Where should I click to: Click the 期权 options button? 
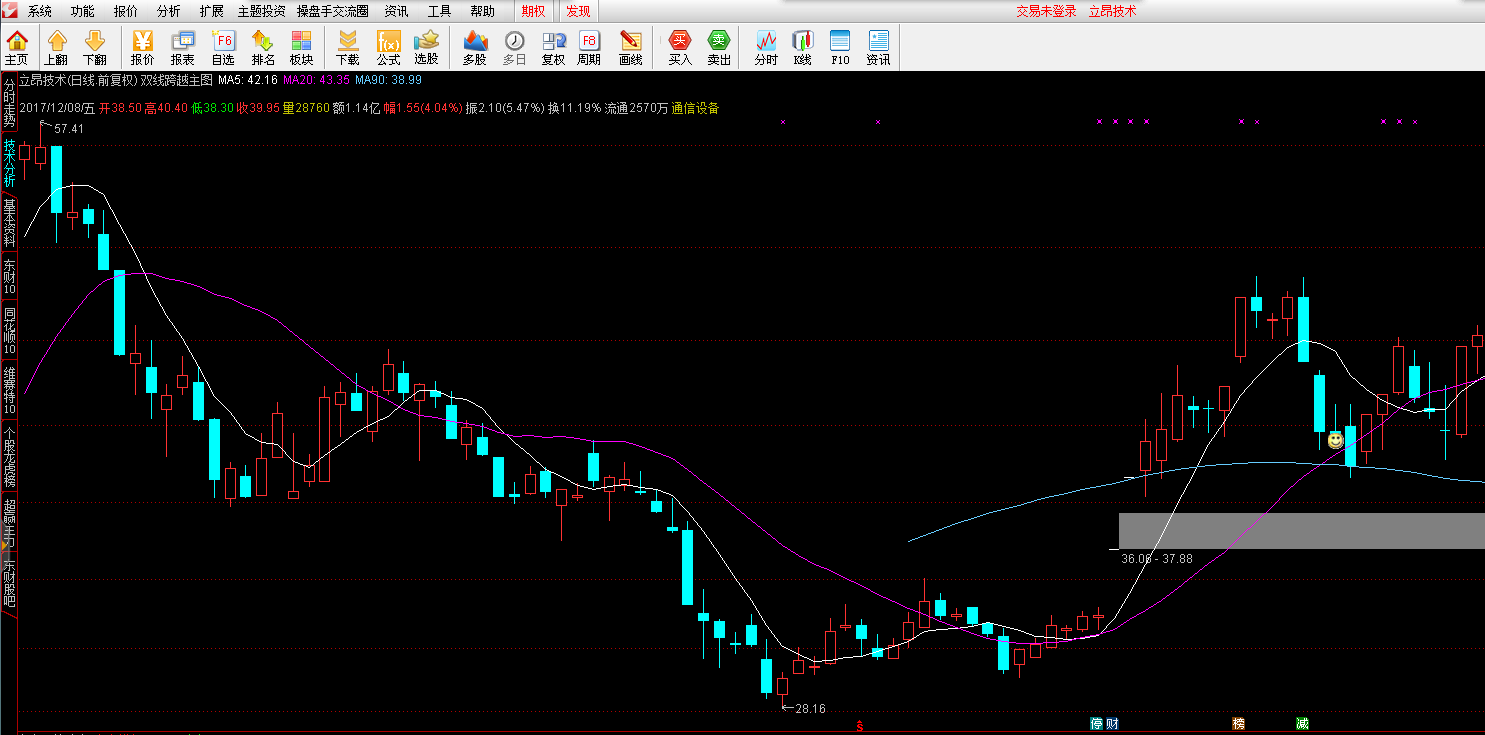point(534,12)
